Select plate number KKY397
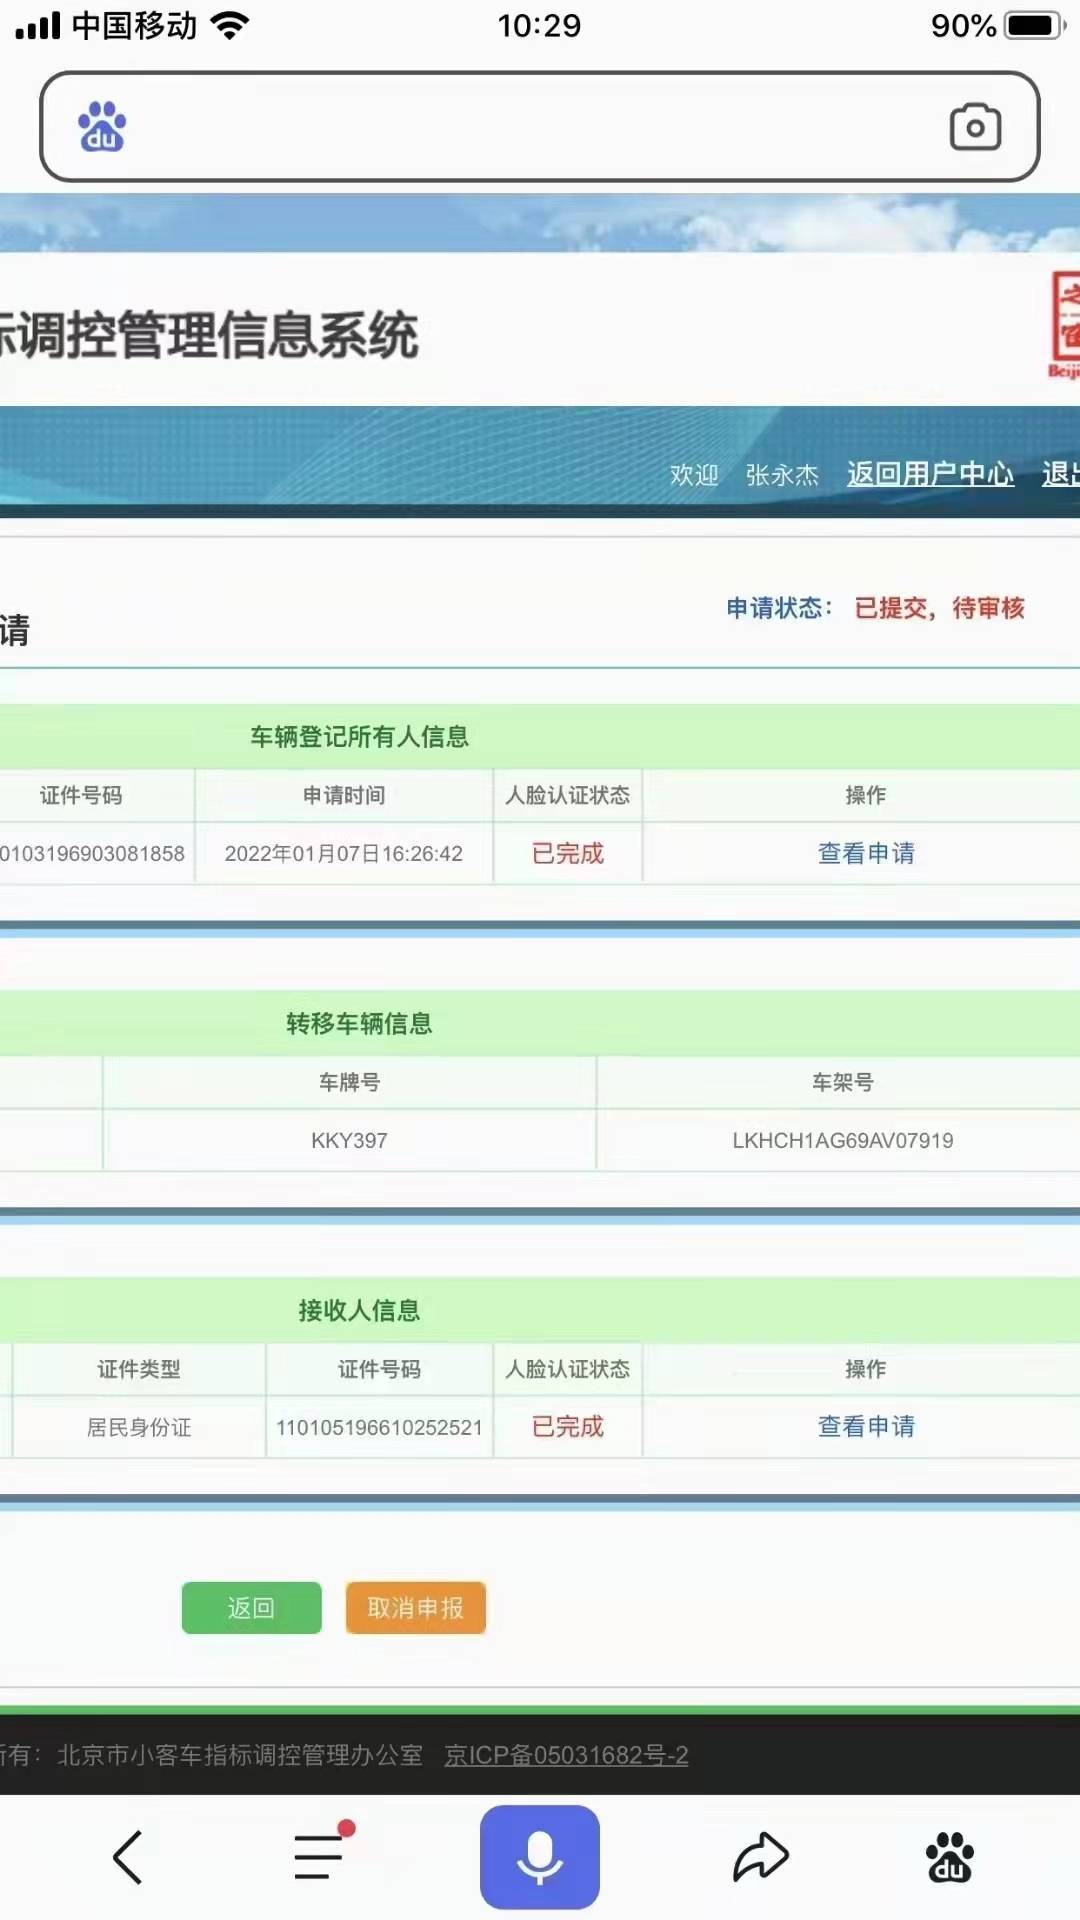The height and width of the screenshot is (1920, 1080). coord(349,1140)
